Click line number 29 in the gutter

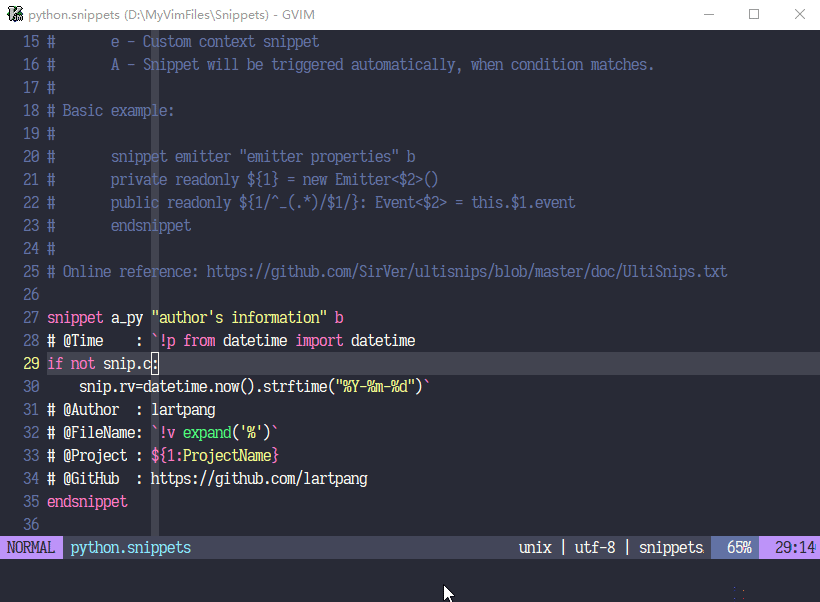click(31, 364)
